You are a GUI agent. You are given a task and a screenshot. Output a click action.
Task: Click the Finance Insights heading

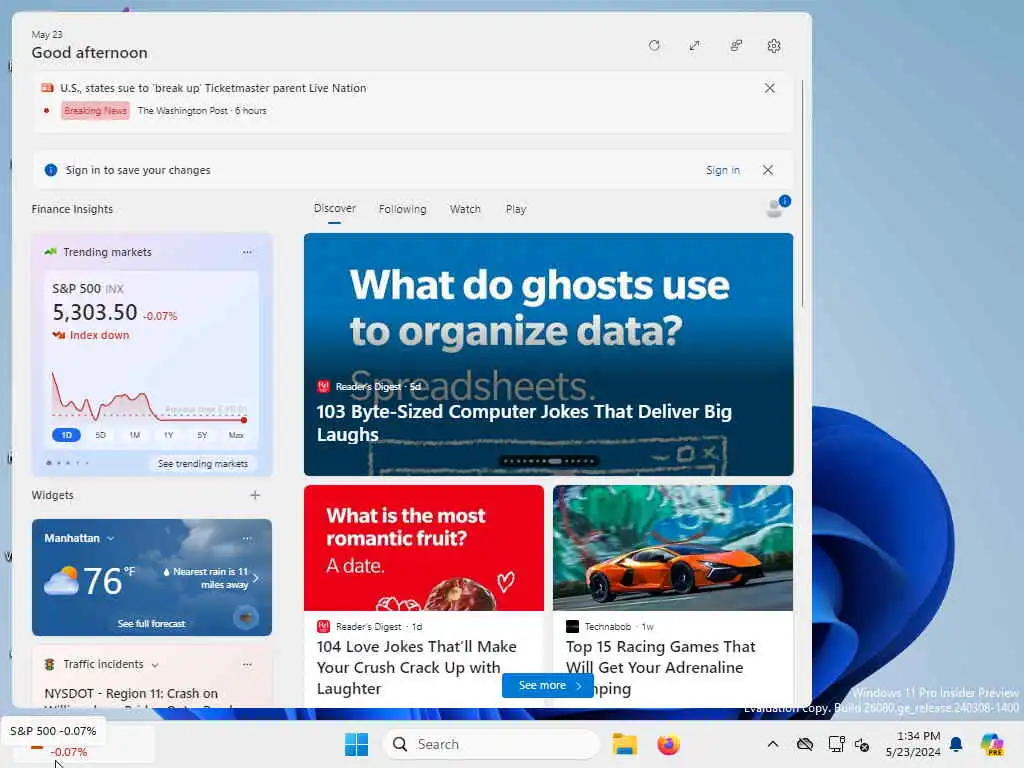pos(72,209)
